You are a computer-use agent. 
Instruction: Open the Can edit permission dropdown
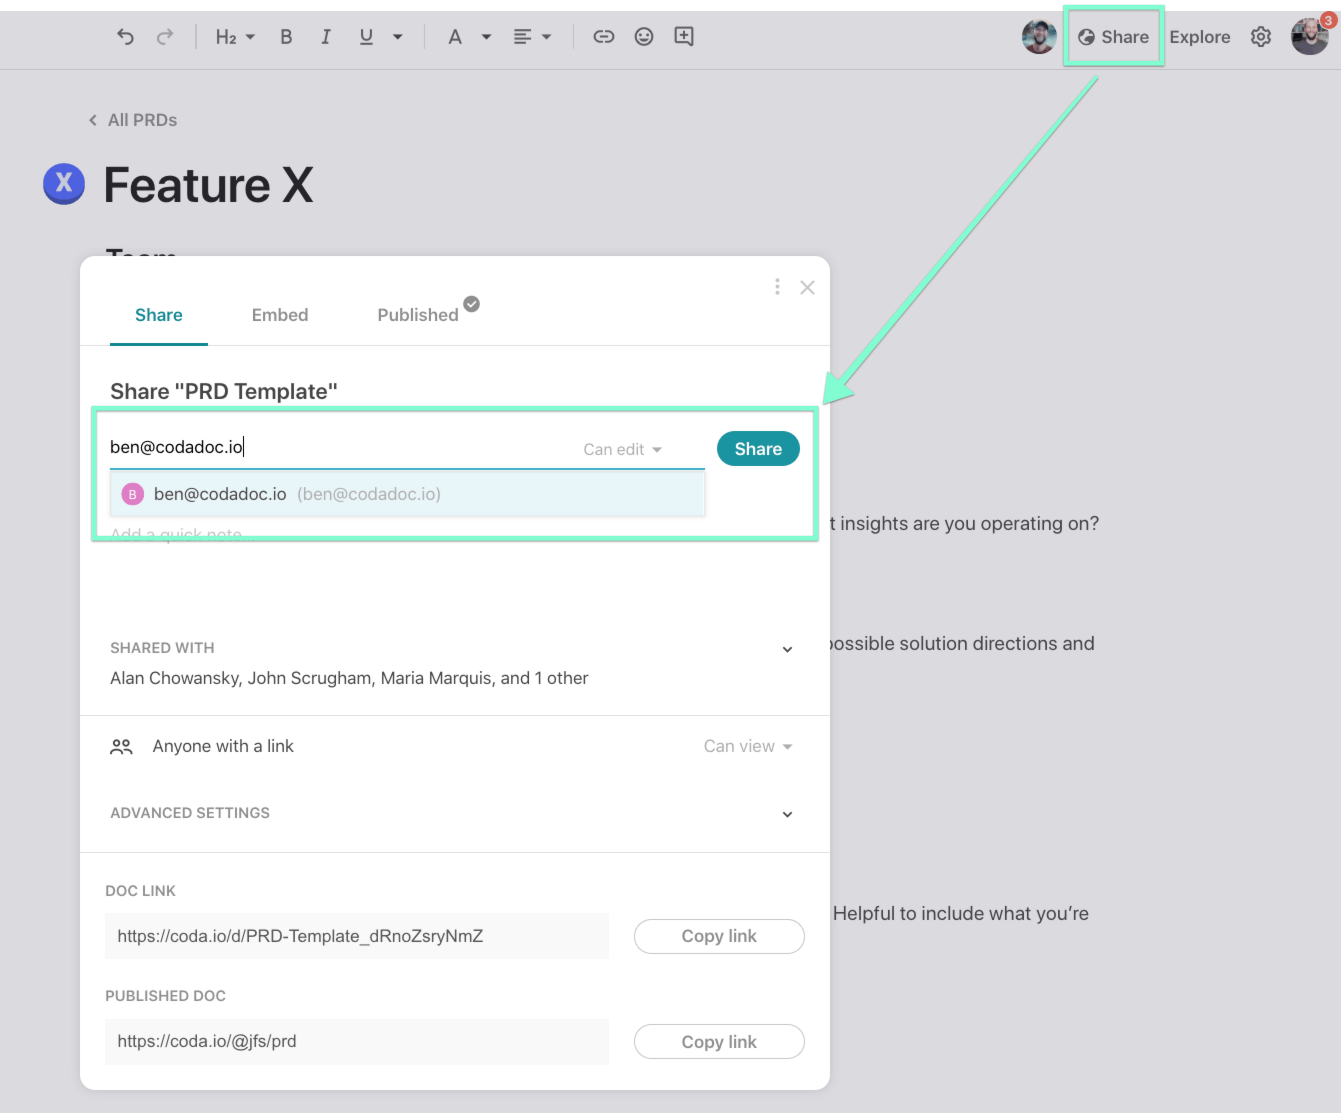623,450
